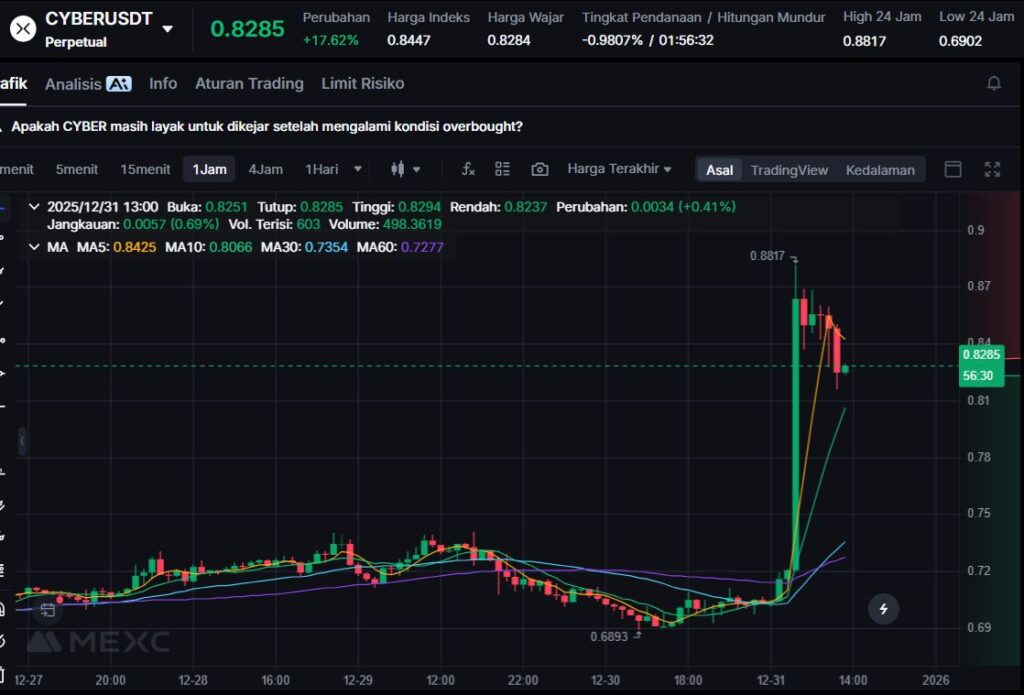
Task: Click the 0.8285 current price label on axis
Action: (x=980, y=355)
